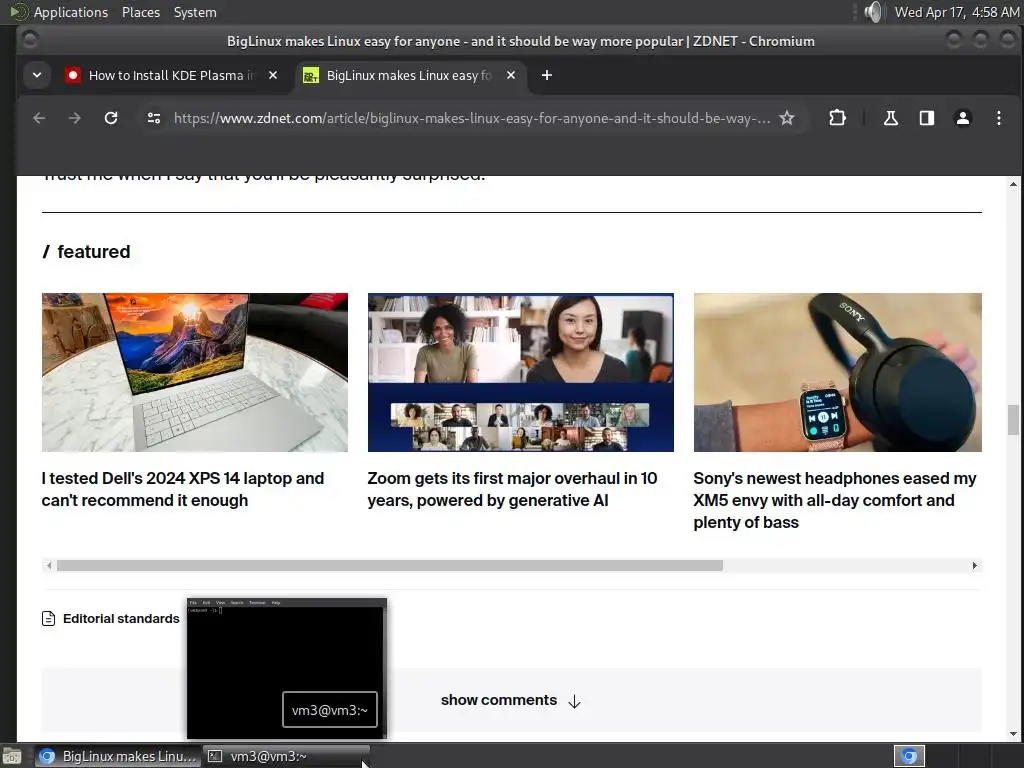
Task: Click the show desktop icon in taskbar
Action: [12, 756]
